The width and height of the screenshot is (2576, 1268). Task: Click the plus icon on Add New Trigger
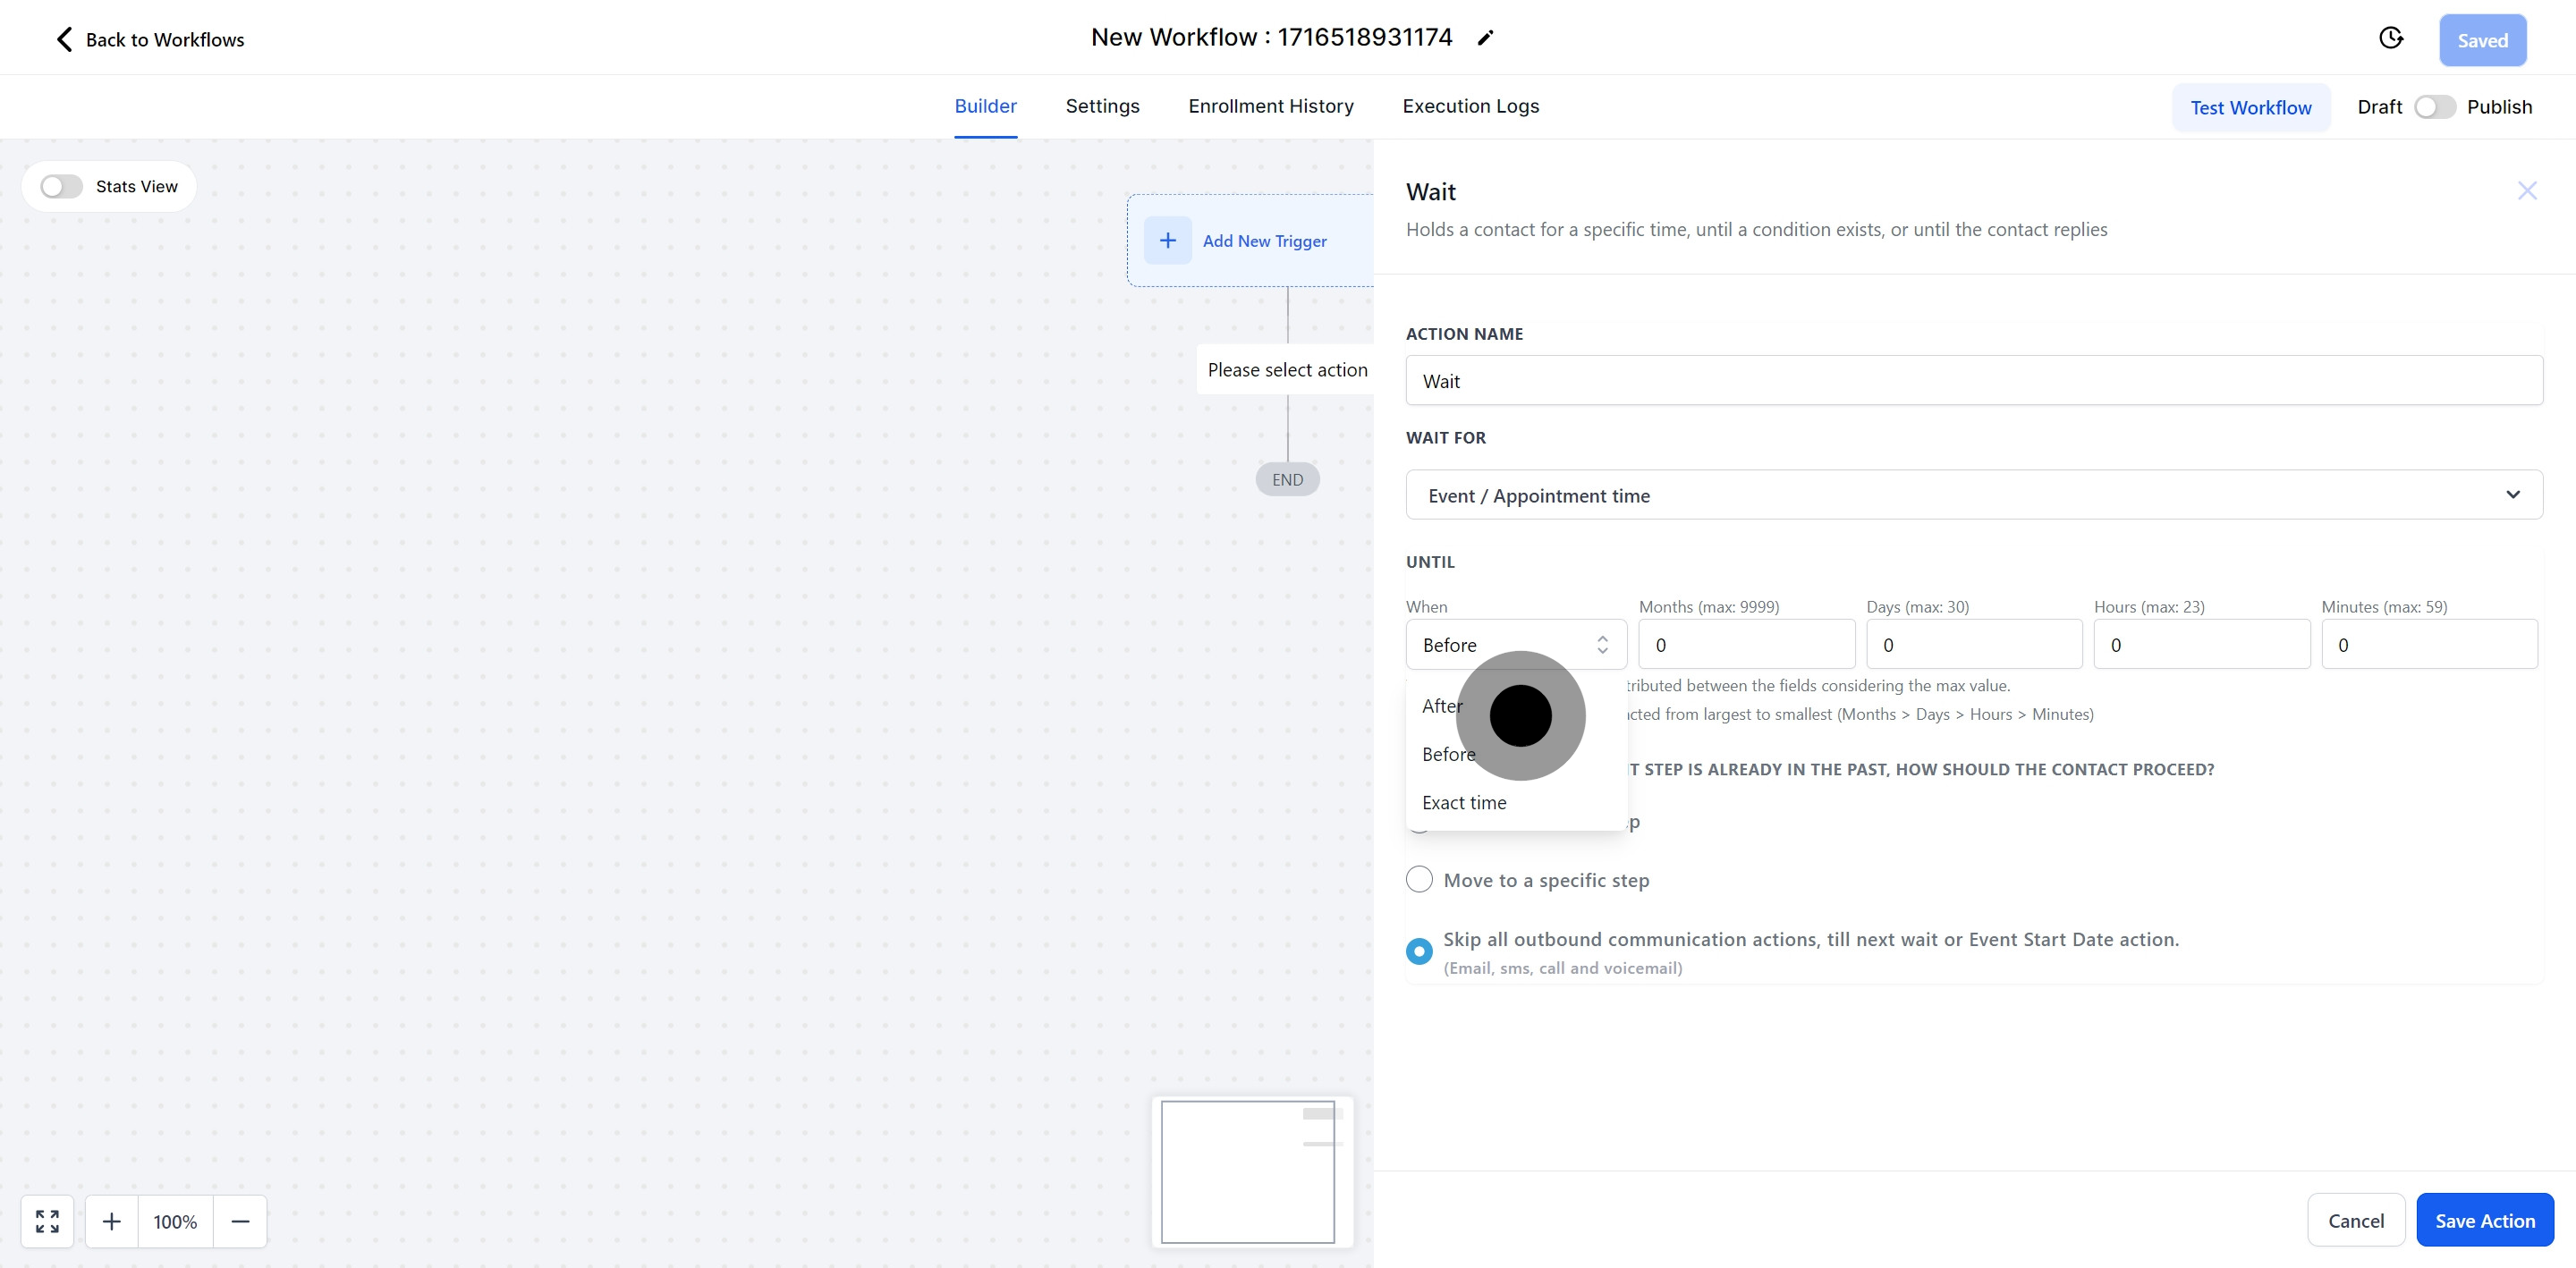pos(1167,240)
